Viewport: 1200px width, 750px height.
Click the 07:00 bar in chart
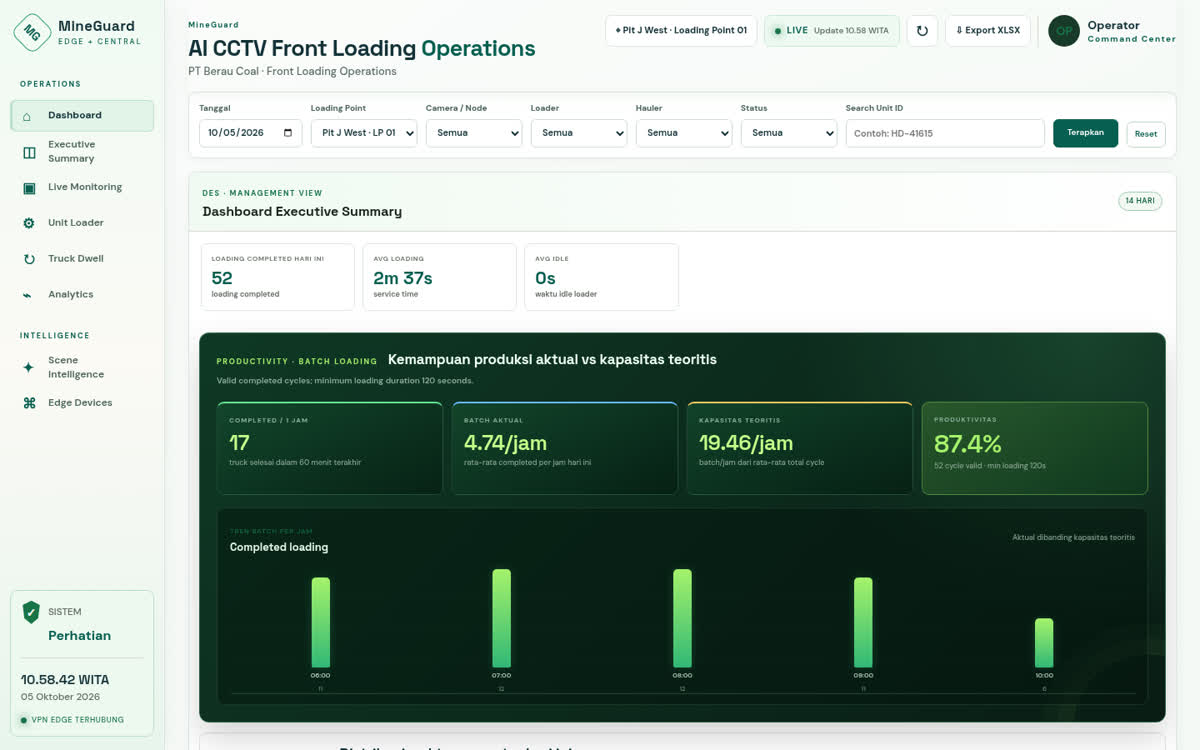pyautogui.click(x=502, y=618)
